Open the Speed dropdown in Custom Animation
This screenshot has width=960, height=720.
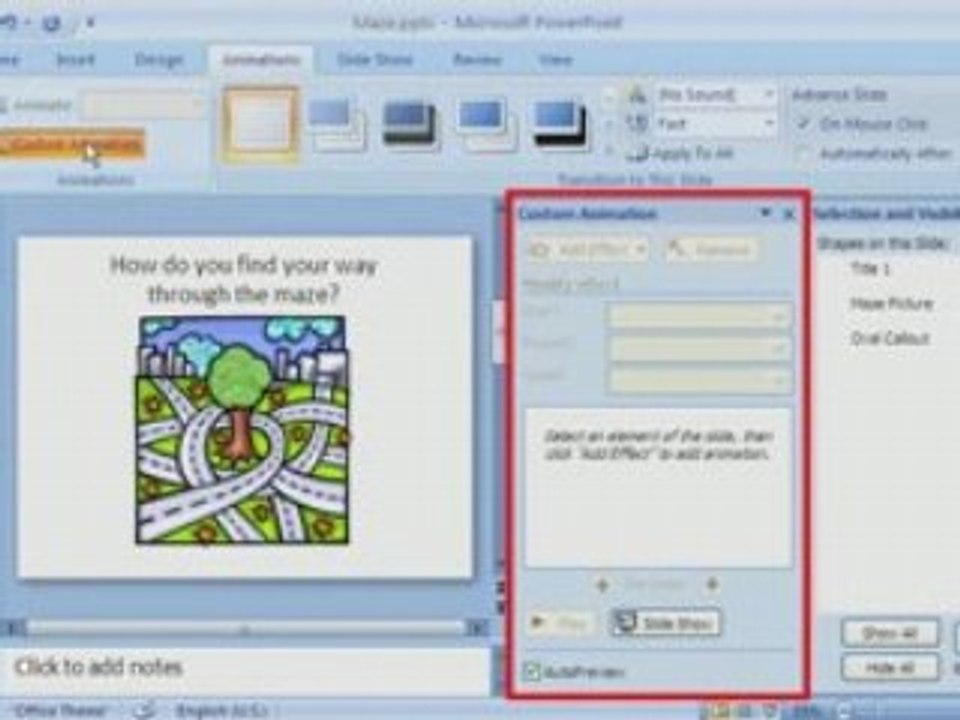pyautogui.click(x=700, y=381)
